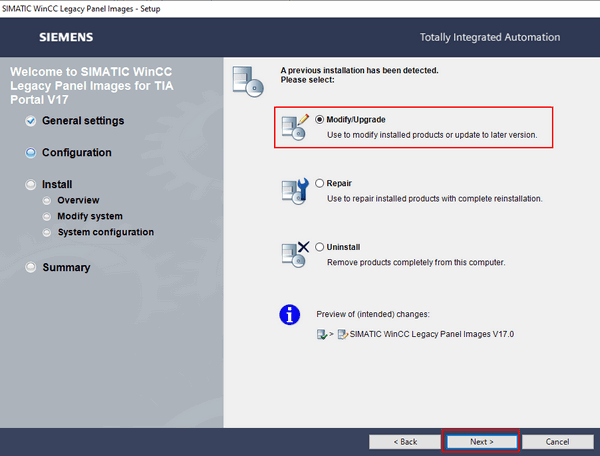The width and height of the screenshot is (600, 456).
Task: Open the General settings step
Action: [x=83, y=121]
